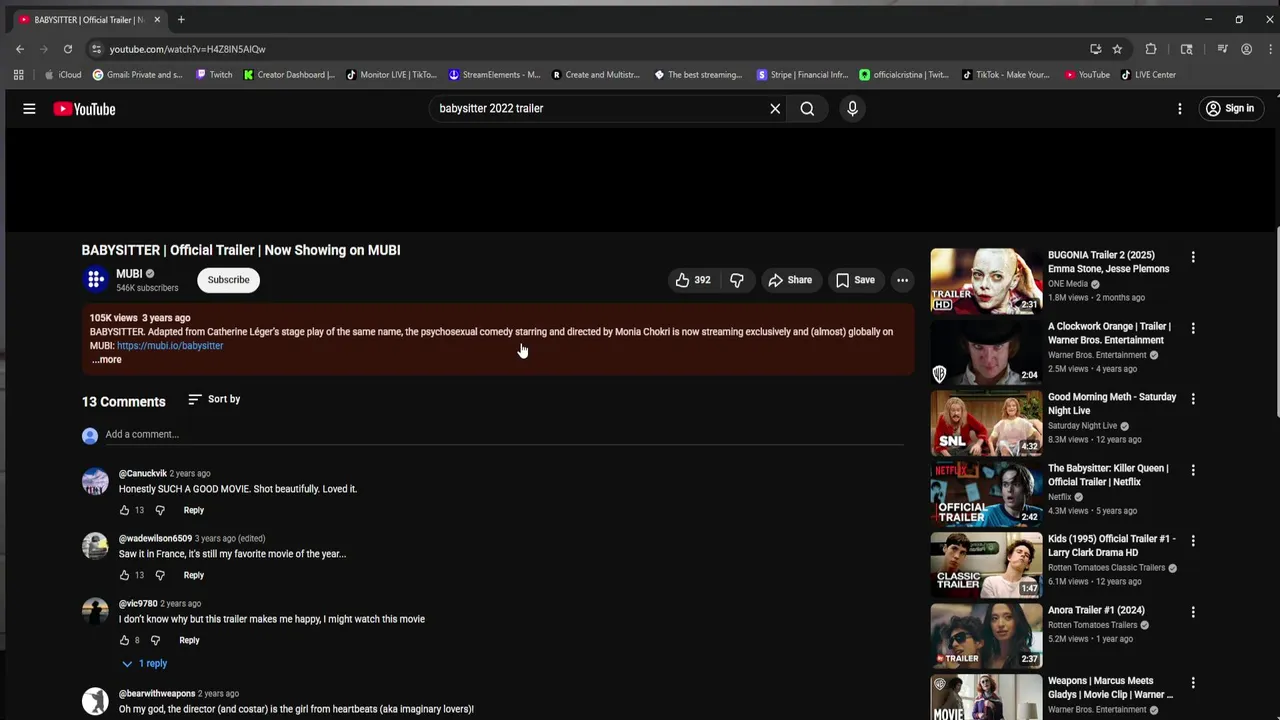Close the BABYSITTER browser tab
This screenshot has height=720, width=1280.
[x=157, y=20]
